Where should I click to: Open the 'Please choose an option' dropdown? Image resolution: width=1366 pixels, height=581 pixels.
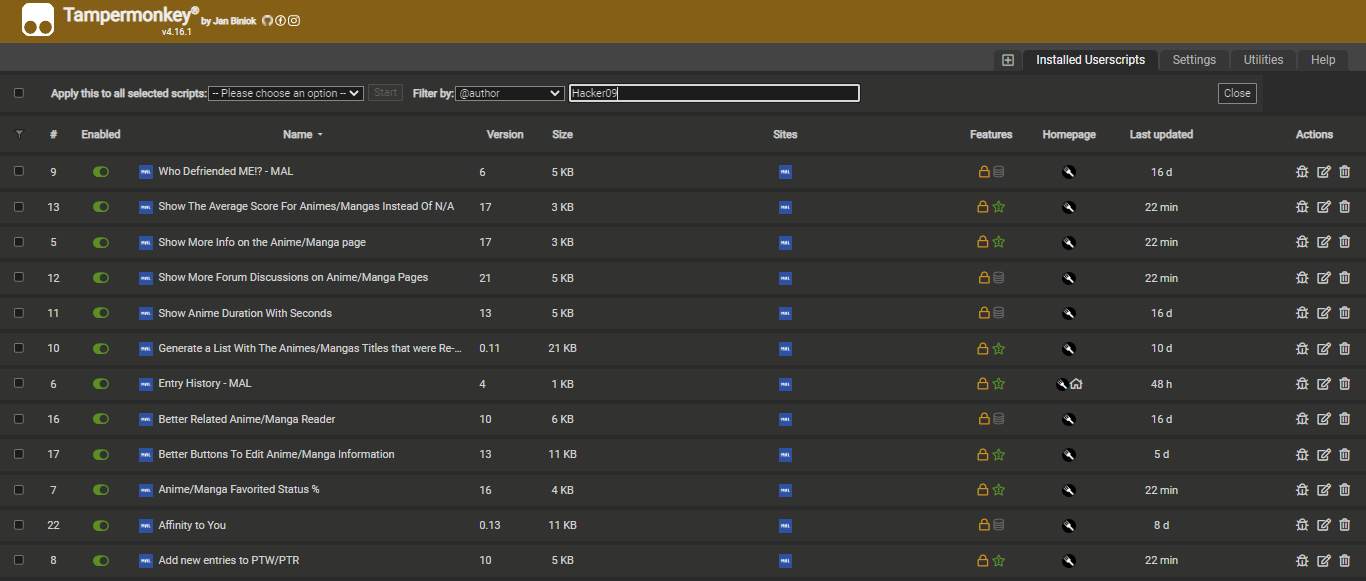(x=285, y=93)
